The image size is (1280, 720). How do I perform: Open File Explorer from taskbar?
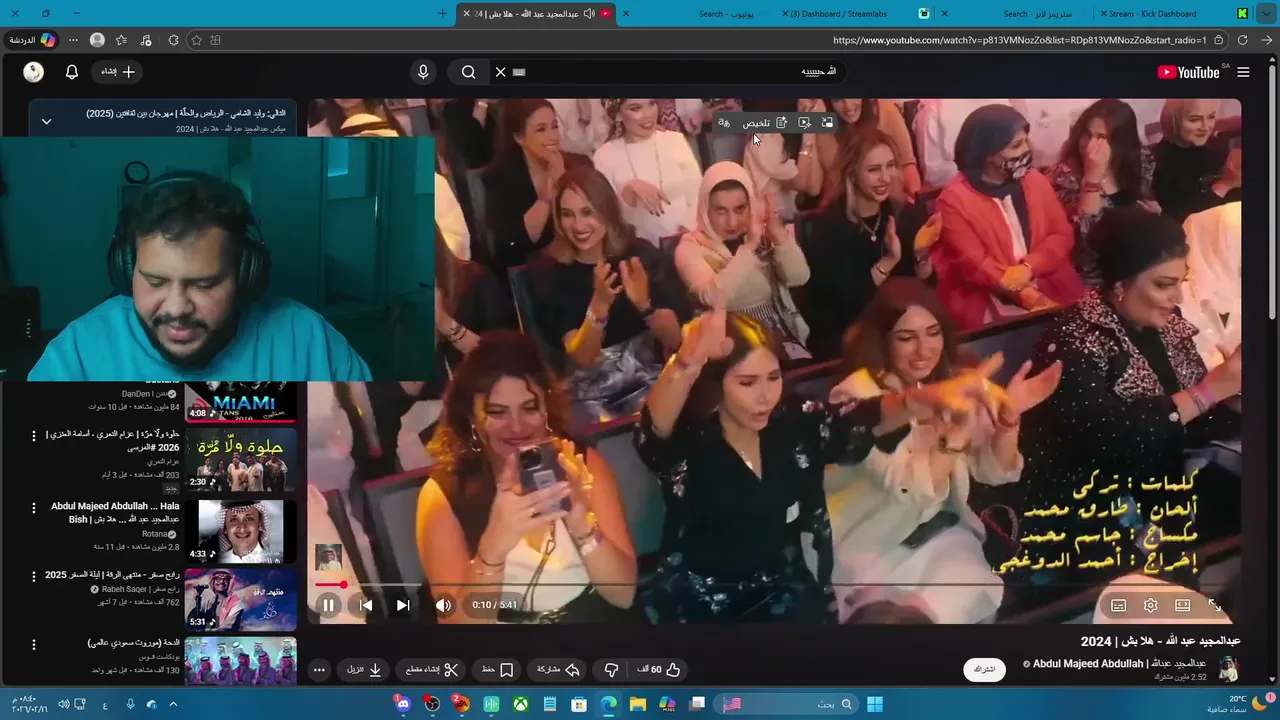click(637, 704)
